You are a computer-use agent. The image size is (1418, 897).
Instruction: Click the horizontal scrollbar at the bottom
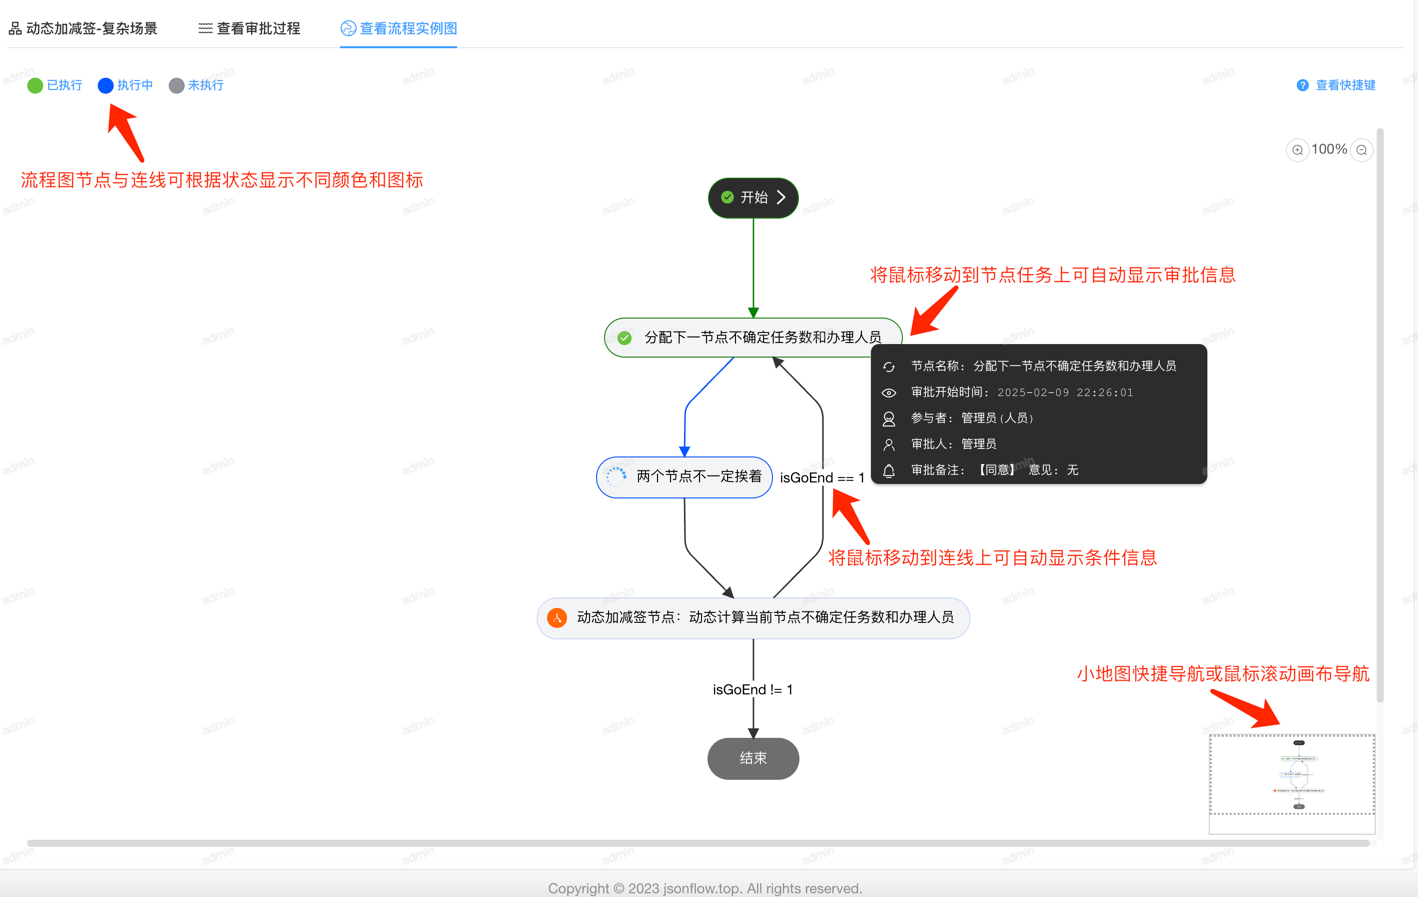[700, 844]
